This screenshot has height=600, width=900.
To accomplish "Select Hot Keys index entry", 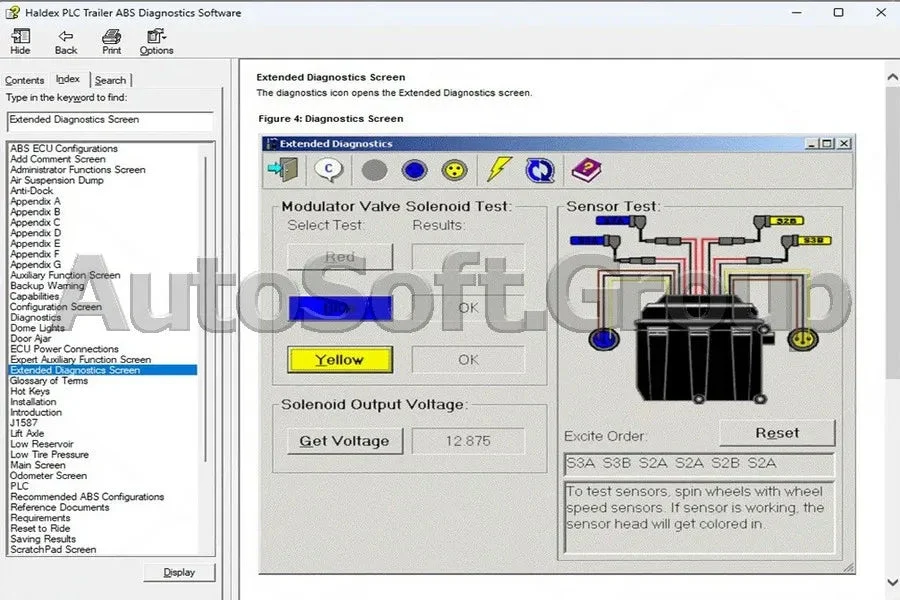I will point(30,392).
